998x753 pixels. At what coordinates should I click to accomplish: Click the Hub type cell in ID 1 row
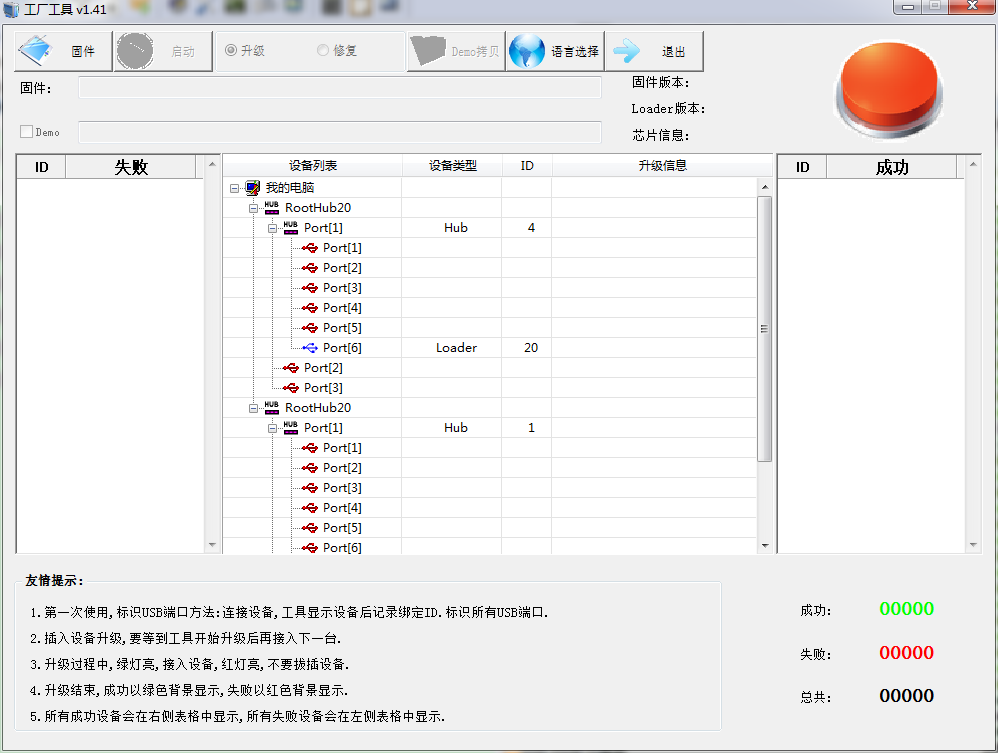(452, 428)
